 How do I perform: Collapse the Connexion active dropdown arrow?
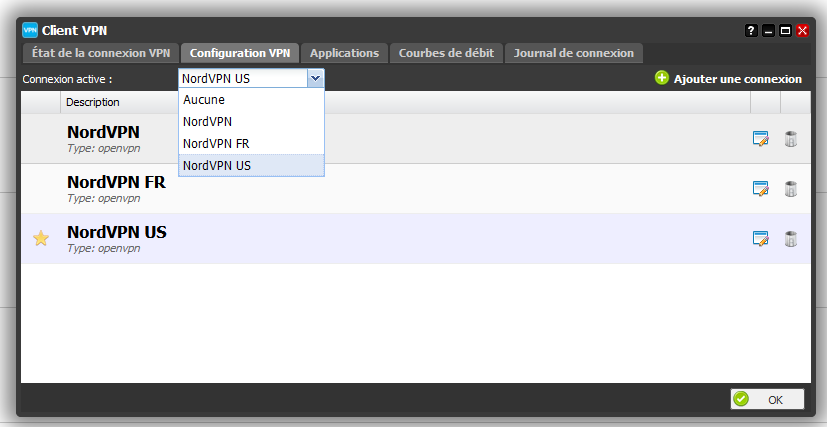pos(315,79)
